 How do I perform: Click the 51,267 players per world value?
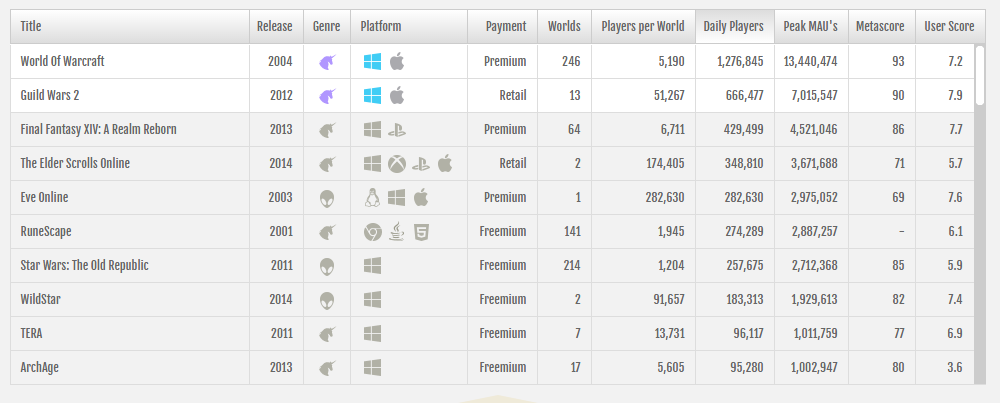668,96
